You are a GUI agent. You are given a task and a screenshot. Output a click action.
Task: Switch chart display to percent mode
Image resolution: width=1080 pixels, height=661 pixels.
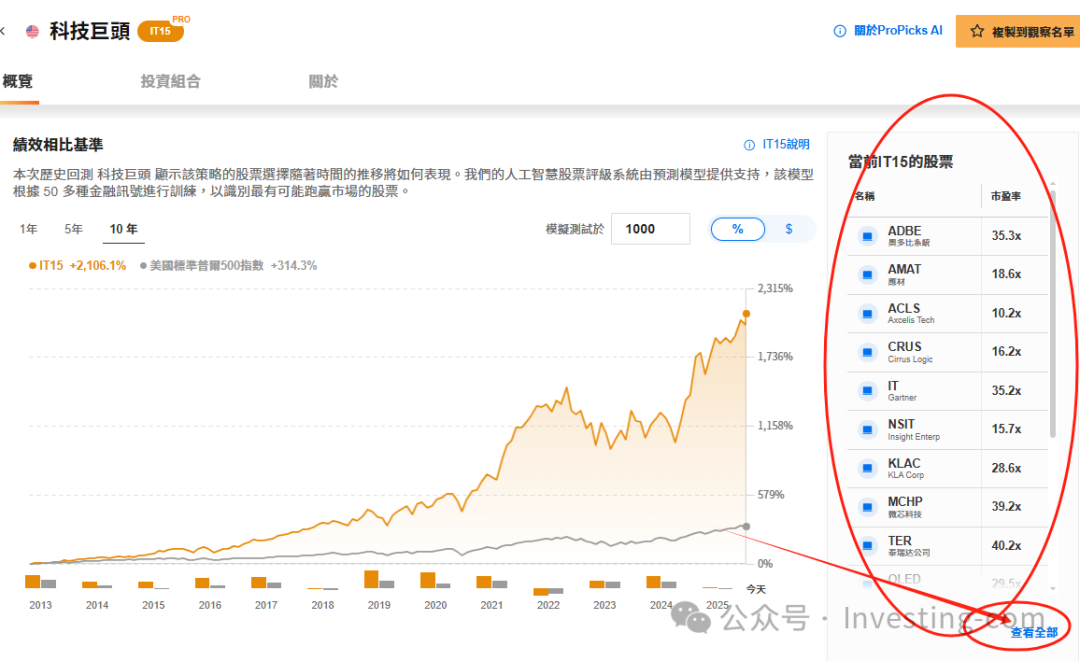tap(738, 229)
